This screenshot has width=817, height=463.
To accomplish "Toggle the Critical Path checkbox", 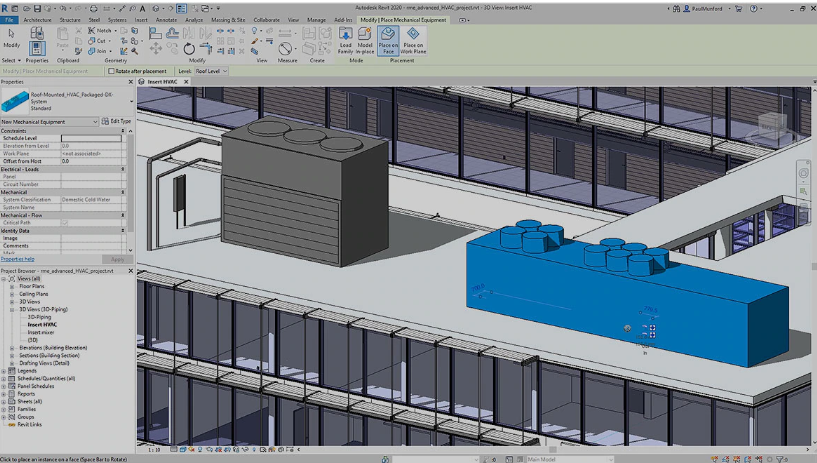I will 66,222.
